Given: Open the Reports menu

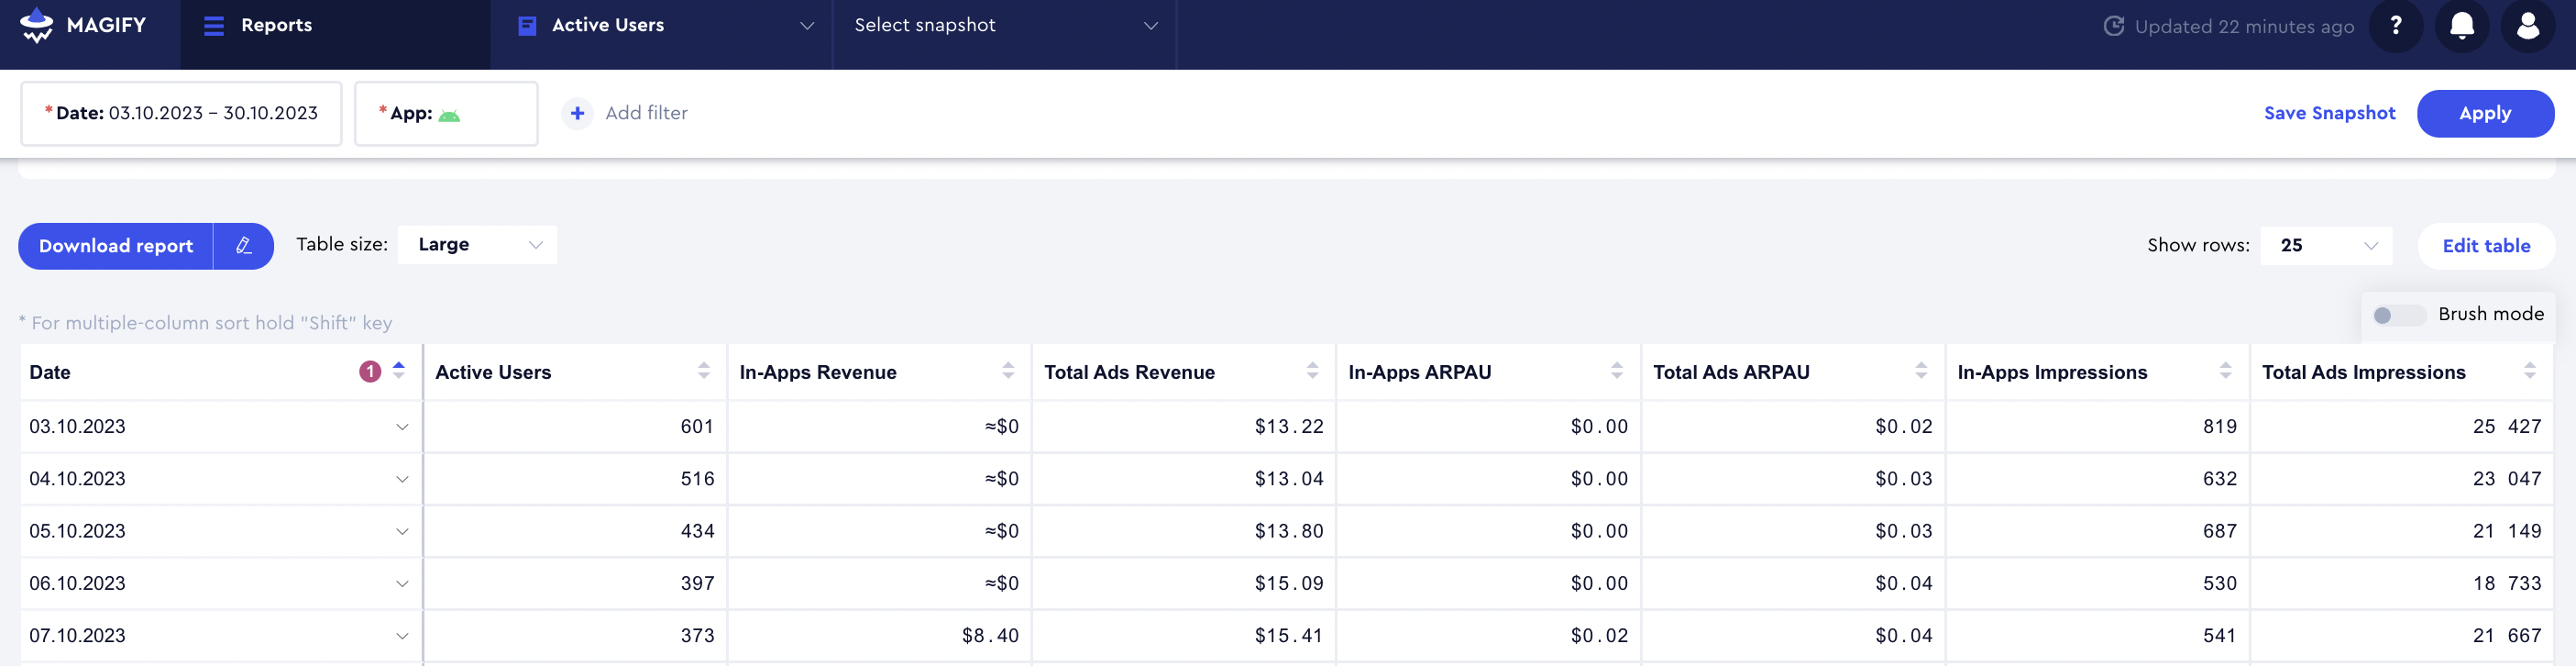Looking at the screenshot, I should tap(259, 26).
